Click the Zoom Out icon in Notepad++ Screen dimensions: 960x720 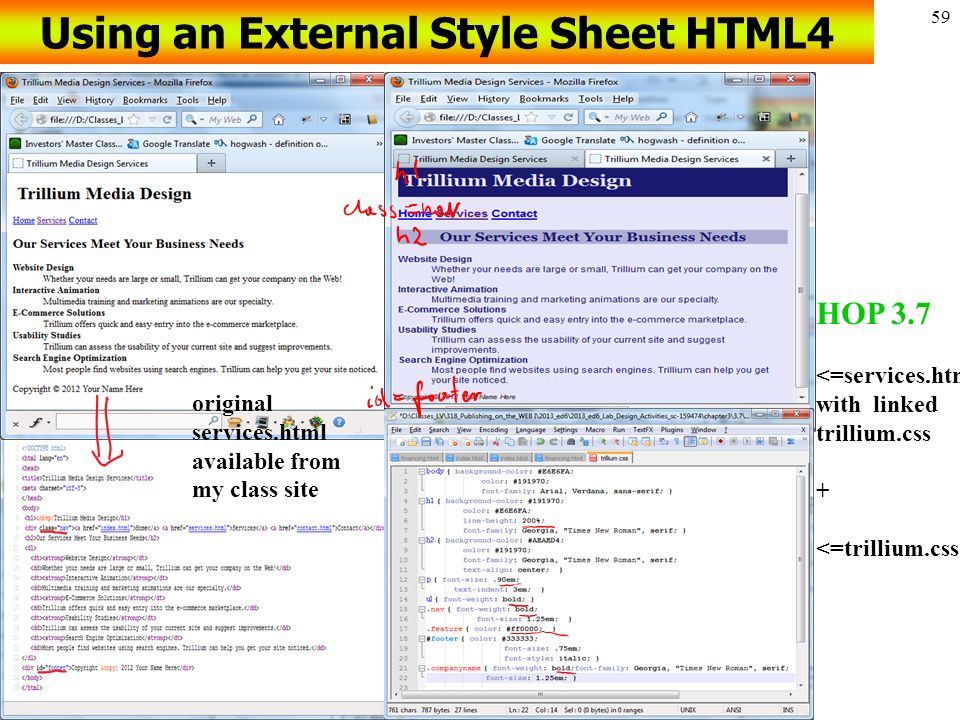click(616, 441)
